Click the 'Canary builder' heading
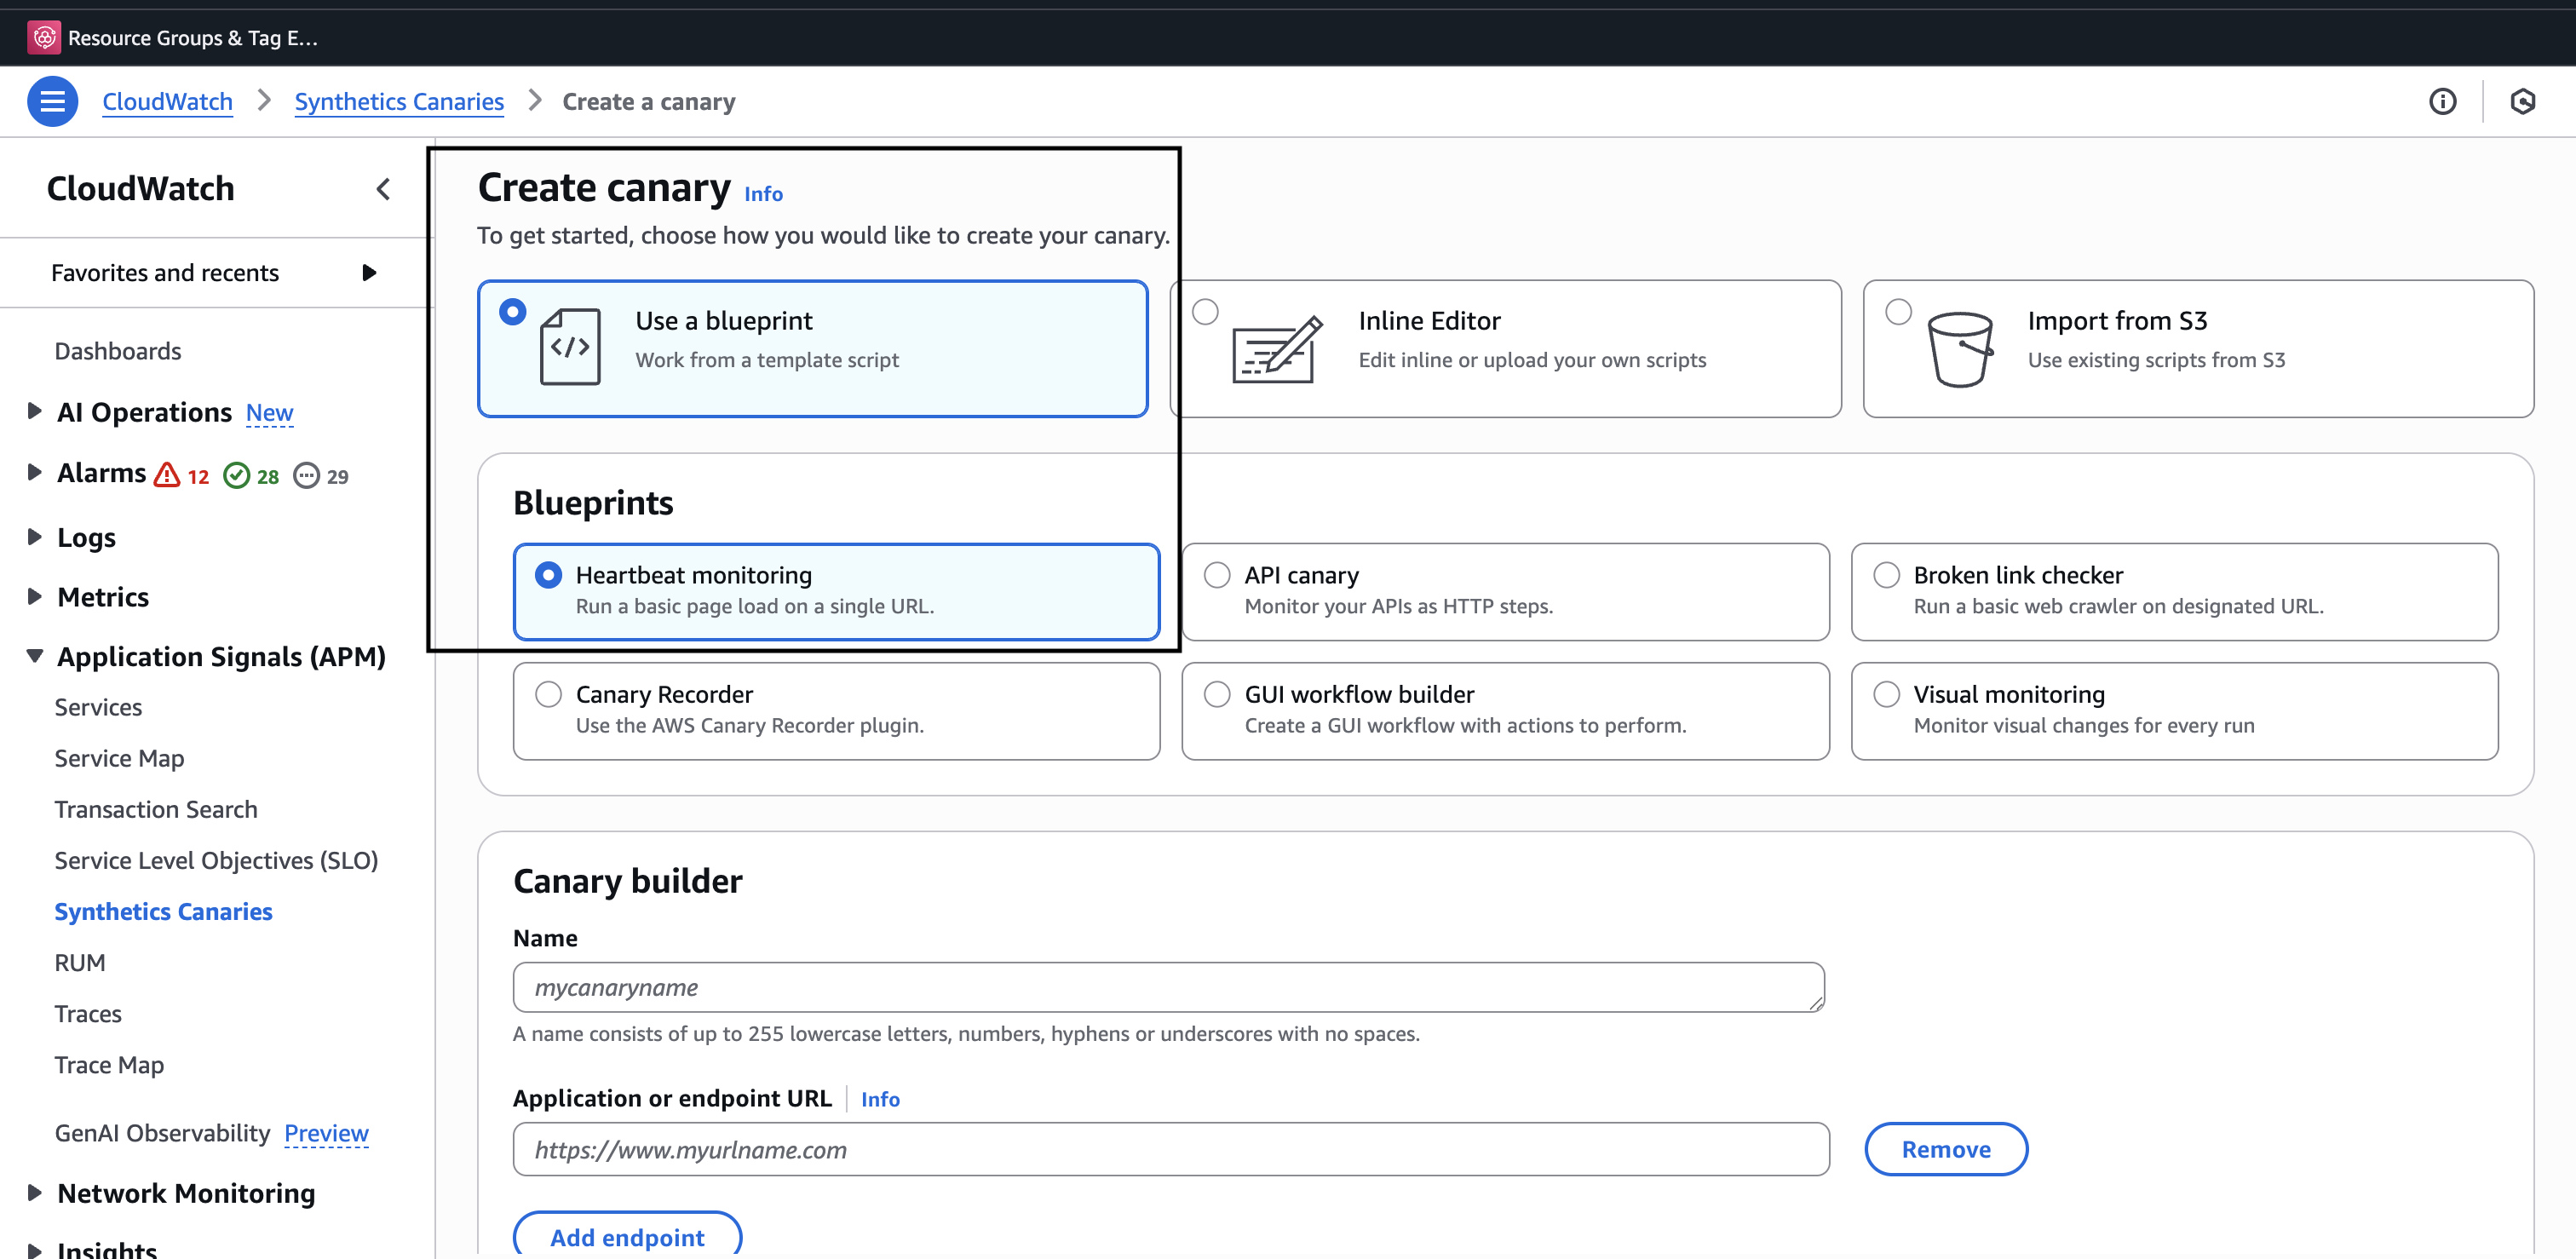 coord(627,880)
